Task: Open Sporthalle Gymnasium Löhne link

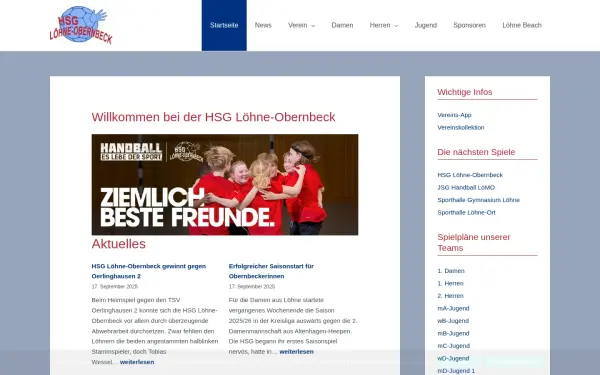Action: tap(478, 200)
